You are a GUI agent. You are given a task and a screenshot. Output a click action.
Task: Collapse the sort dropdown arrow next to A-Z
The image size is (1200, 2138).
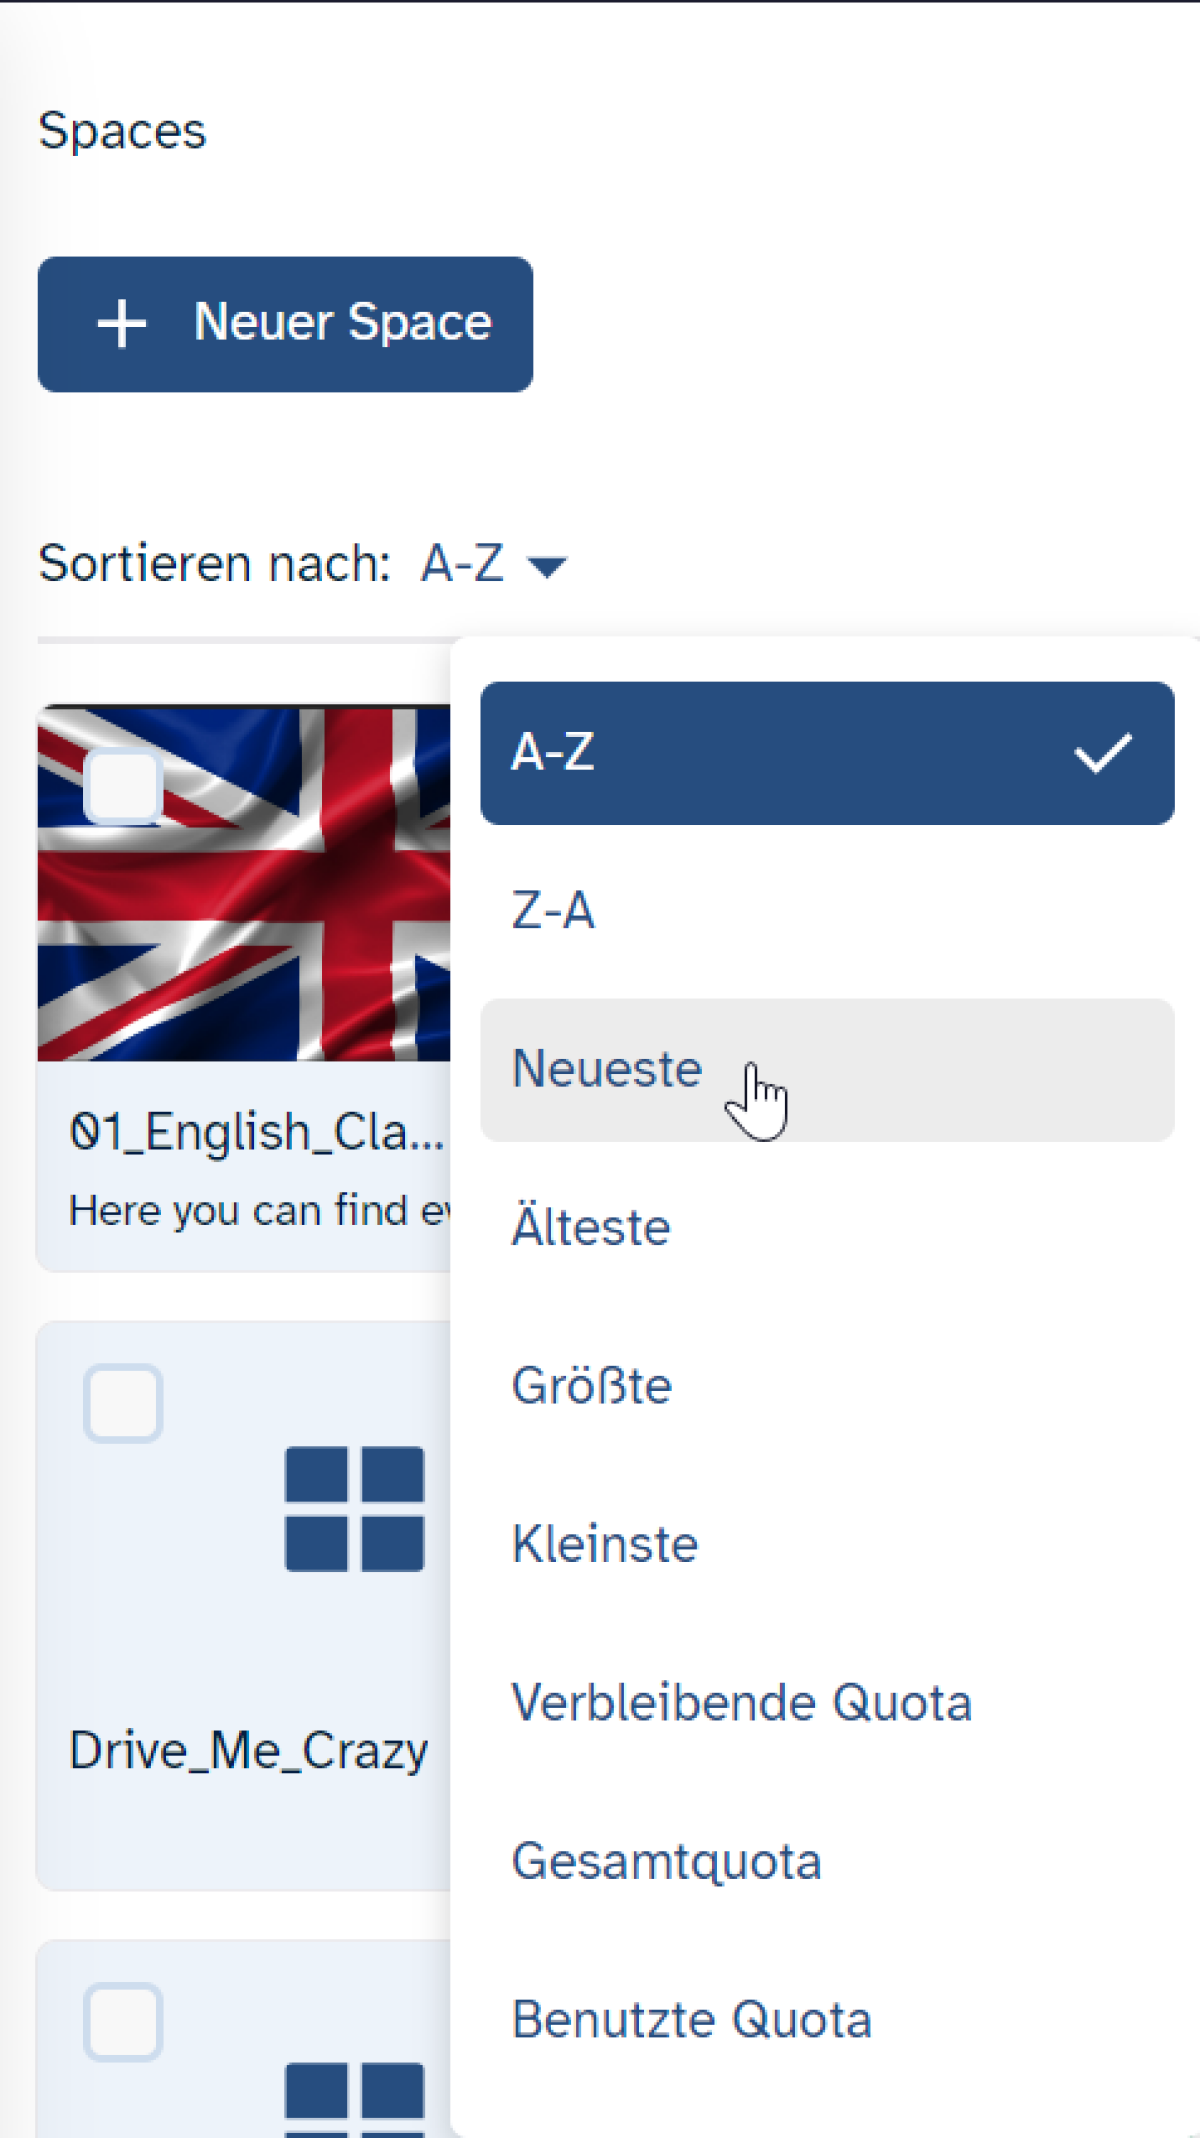[x=547, y=567]
